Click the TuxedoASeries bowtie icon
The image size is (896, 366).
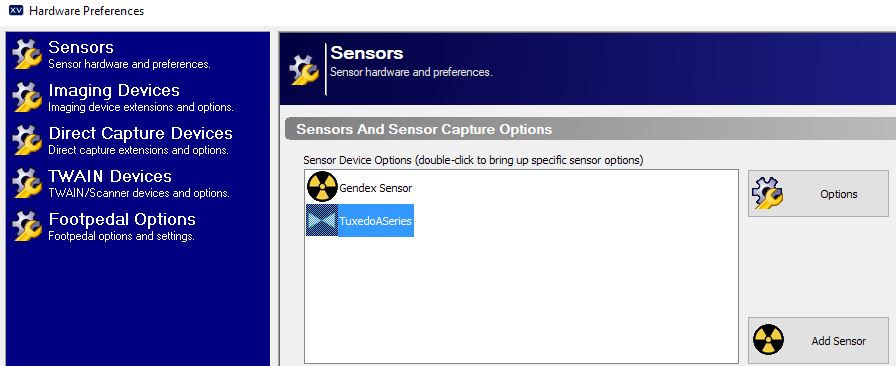coord(322,220)
